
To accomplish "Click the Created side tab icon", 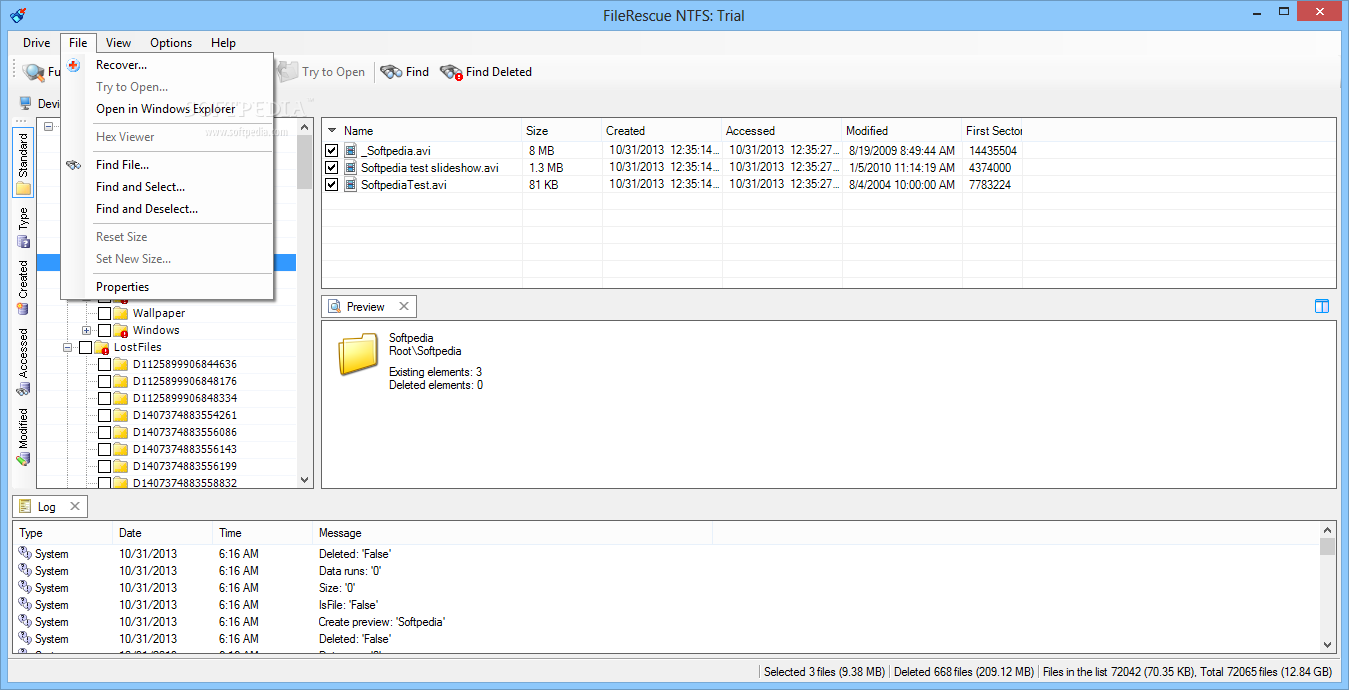I will pos(23,309).
